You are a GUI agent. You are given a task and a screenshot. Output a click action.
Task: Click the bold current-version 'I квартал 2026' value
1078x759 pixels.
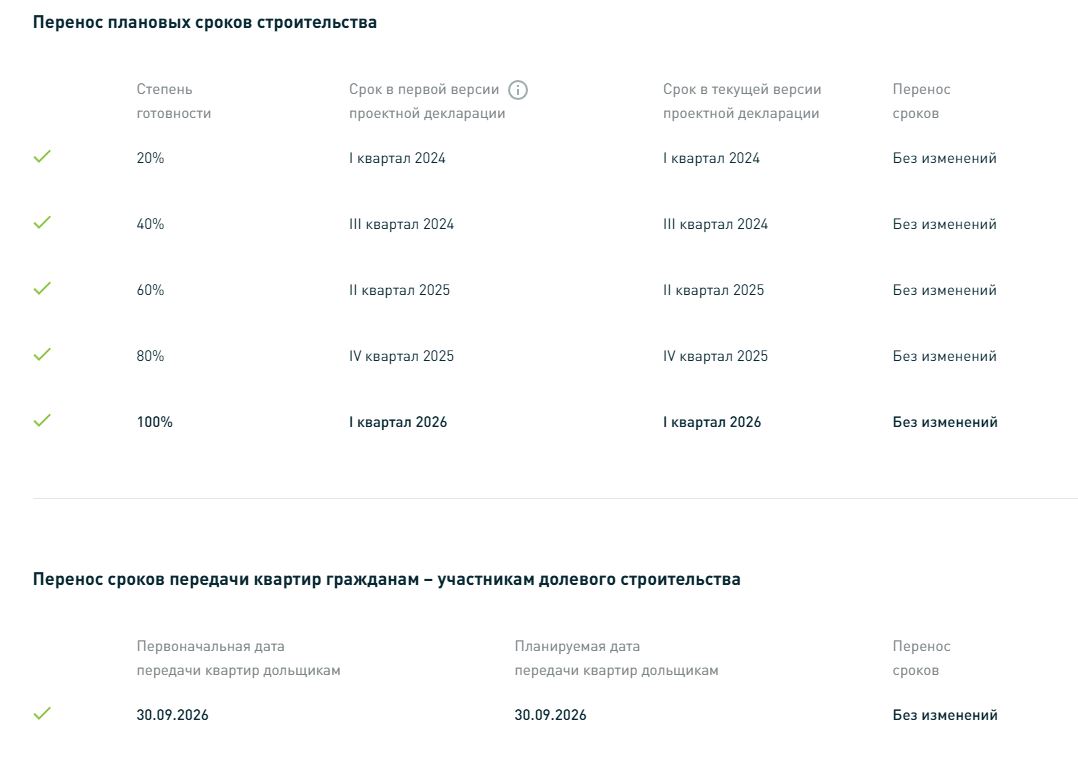712,422
